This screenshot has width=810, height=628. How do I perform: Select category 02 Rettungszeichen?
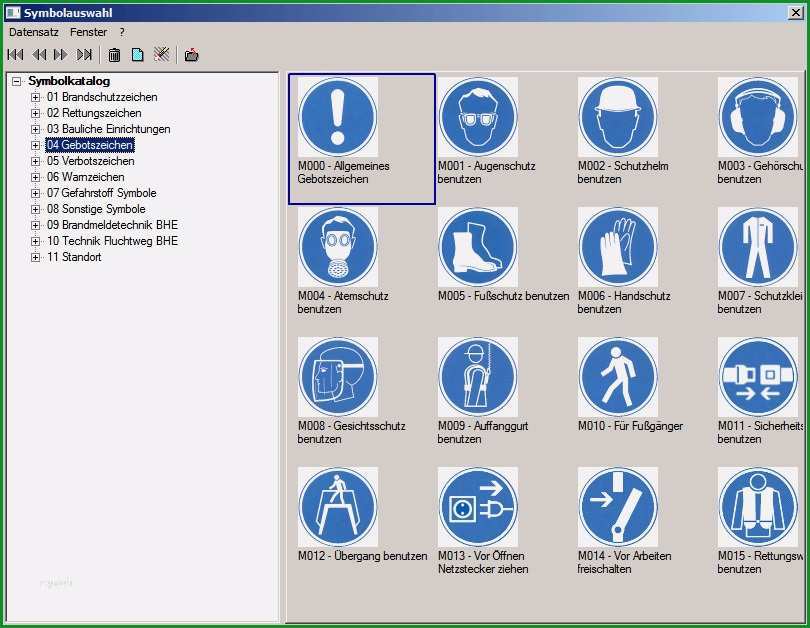point(94,113)
